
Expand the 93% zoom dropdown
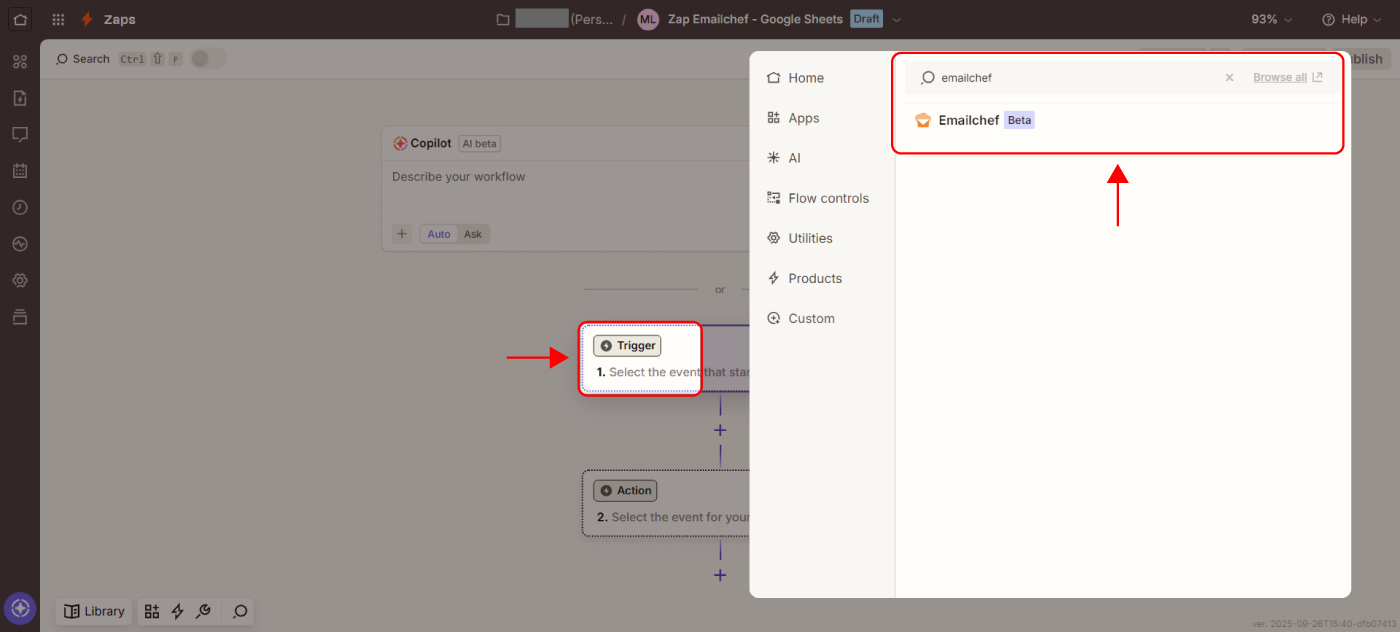click(x=1271, y=19)
